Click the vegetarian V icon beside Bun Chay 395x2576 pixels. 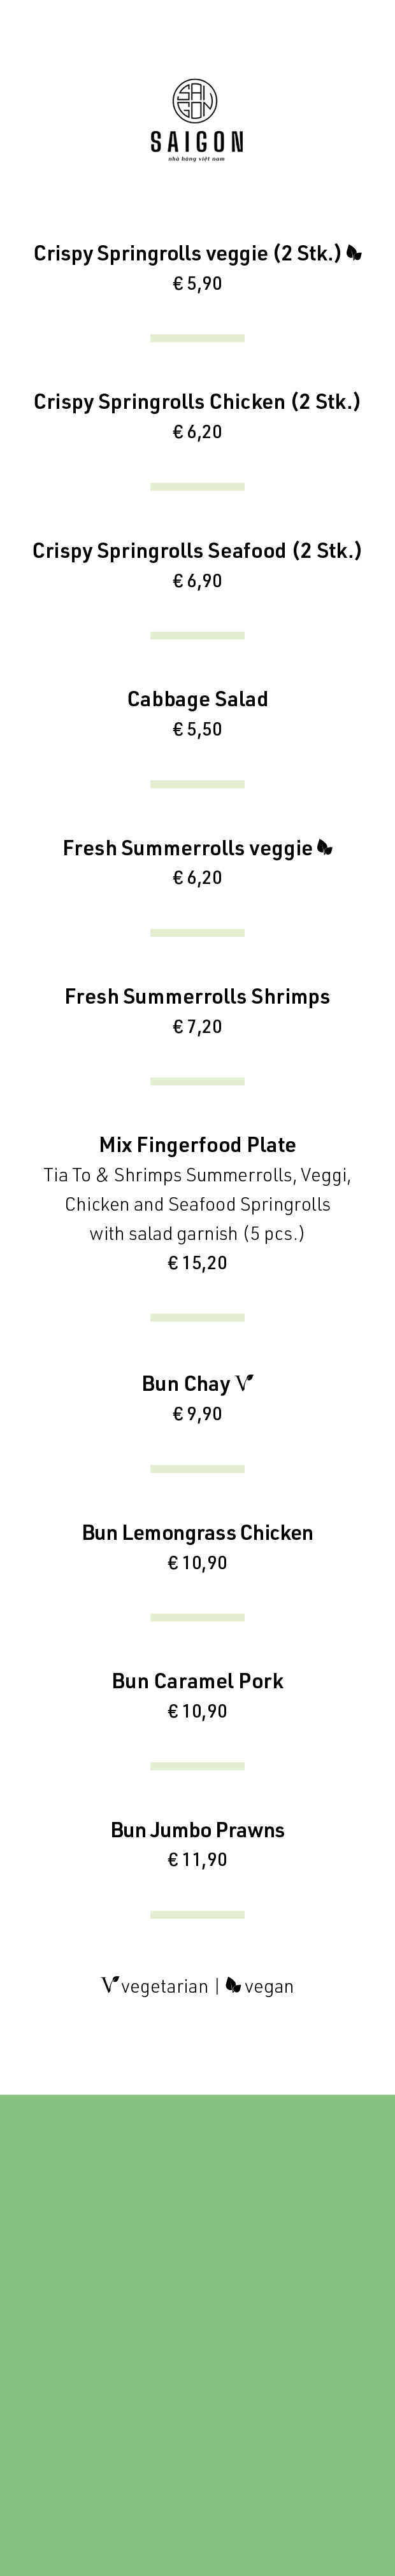point(245,1384)
